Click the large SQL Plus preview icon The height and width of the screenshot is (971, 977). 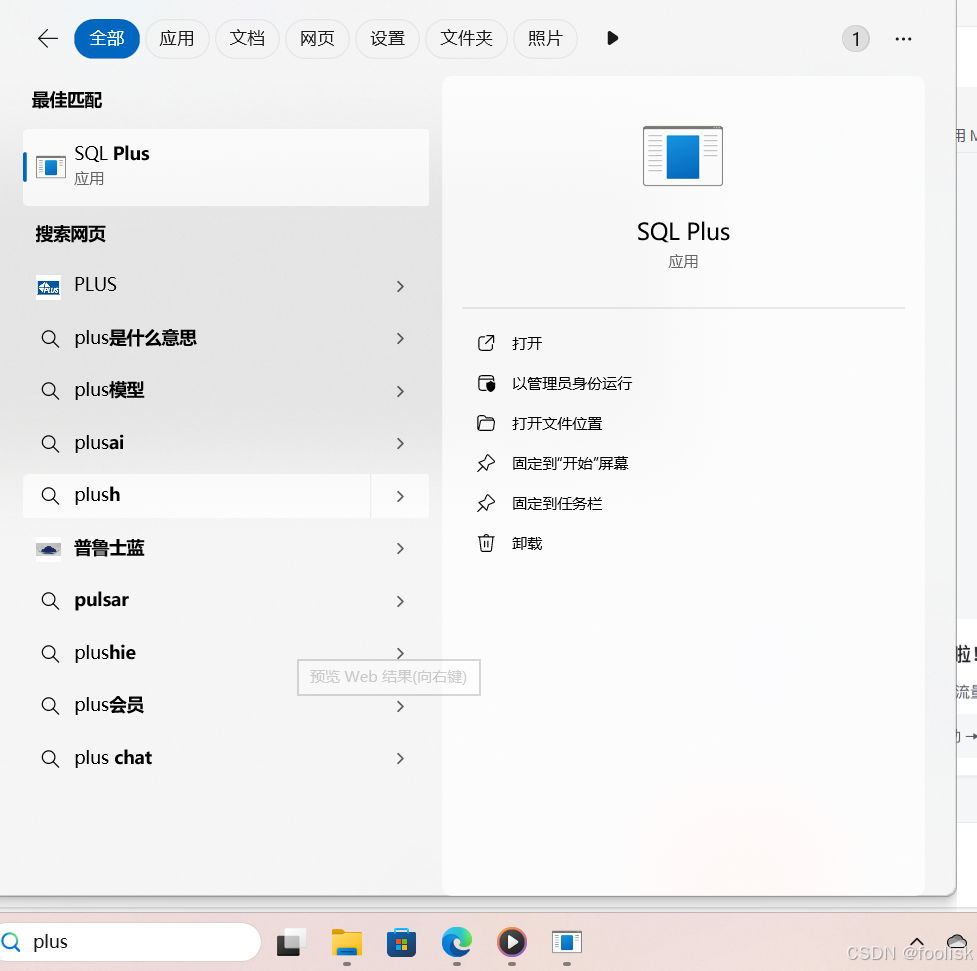tap(683, 156)
